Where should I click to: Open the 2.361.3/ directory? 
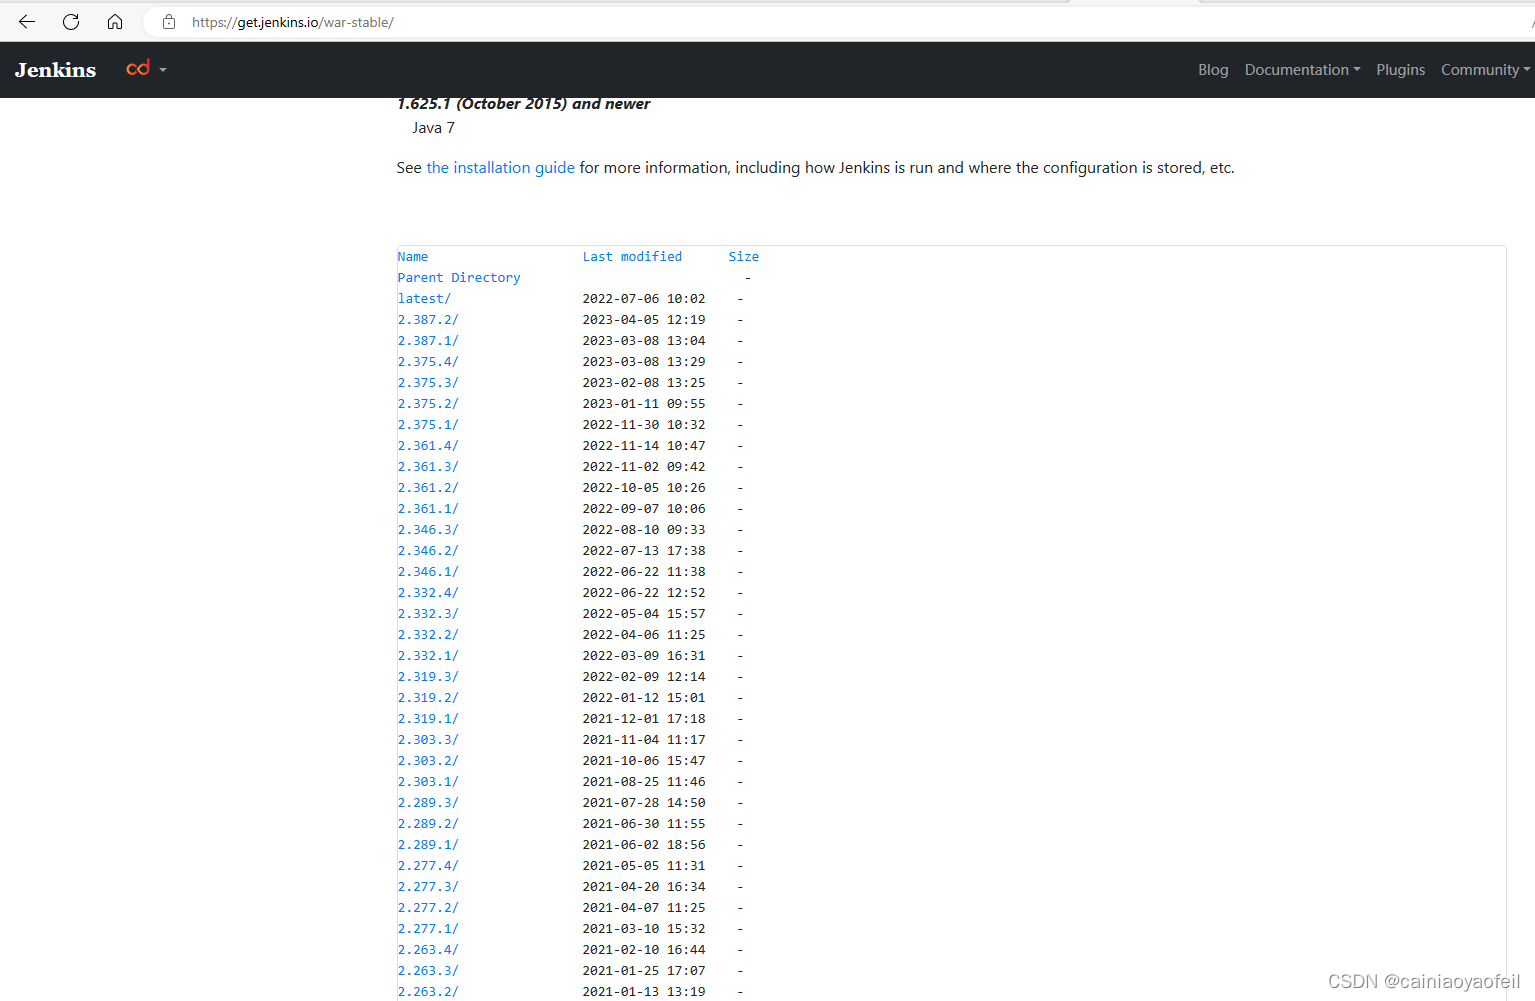pyautogui.click(x=428, y=467)
